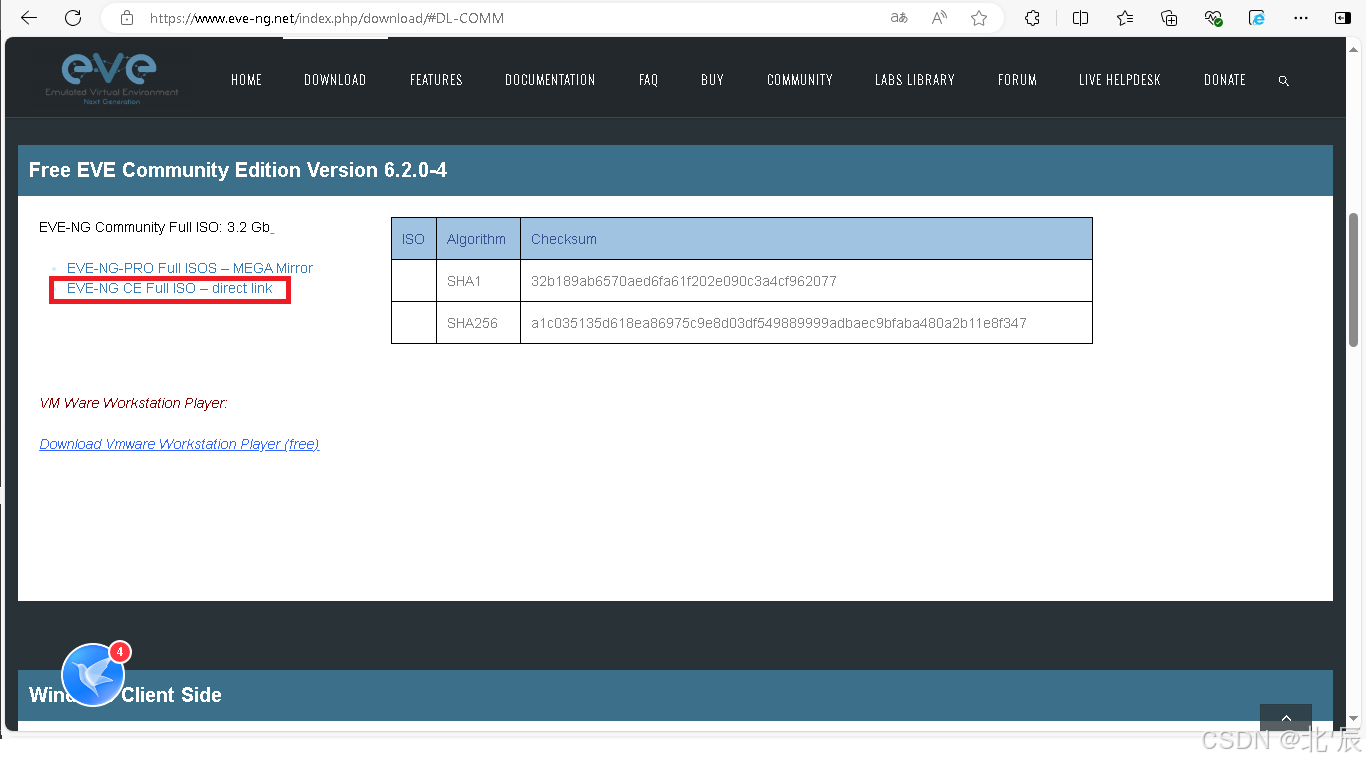Click the floating bird app icon
This screenshot has width=1366, height=763.
[93, 675]
